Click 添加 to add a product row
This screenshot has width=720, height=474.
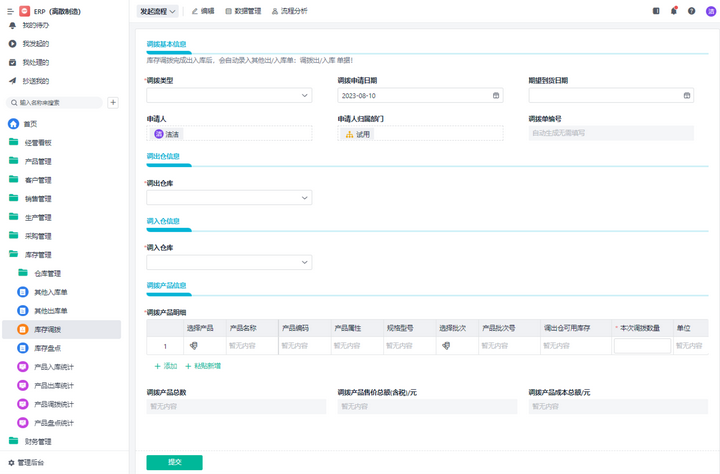click(x=166, y=366)
